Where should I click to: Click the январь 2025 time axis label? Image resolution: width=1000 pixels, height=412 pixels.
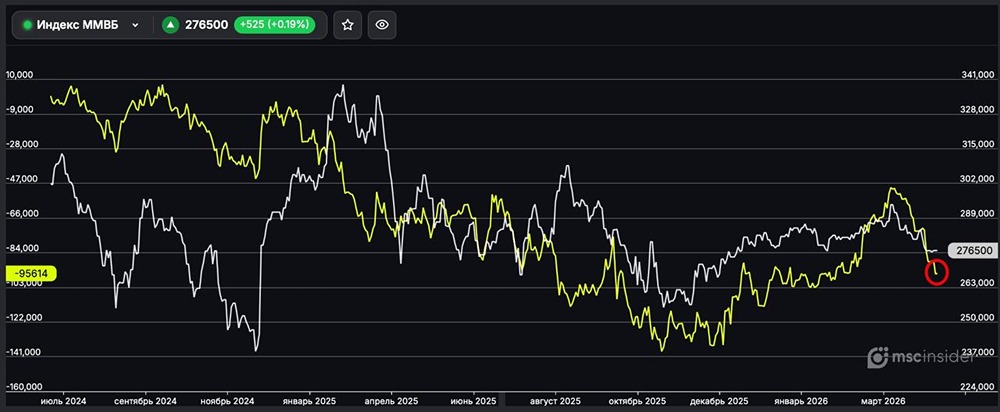pyautogui.click(x=312, y=401)
